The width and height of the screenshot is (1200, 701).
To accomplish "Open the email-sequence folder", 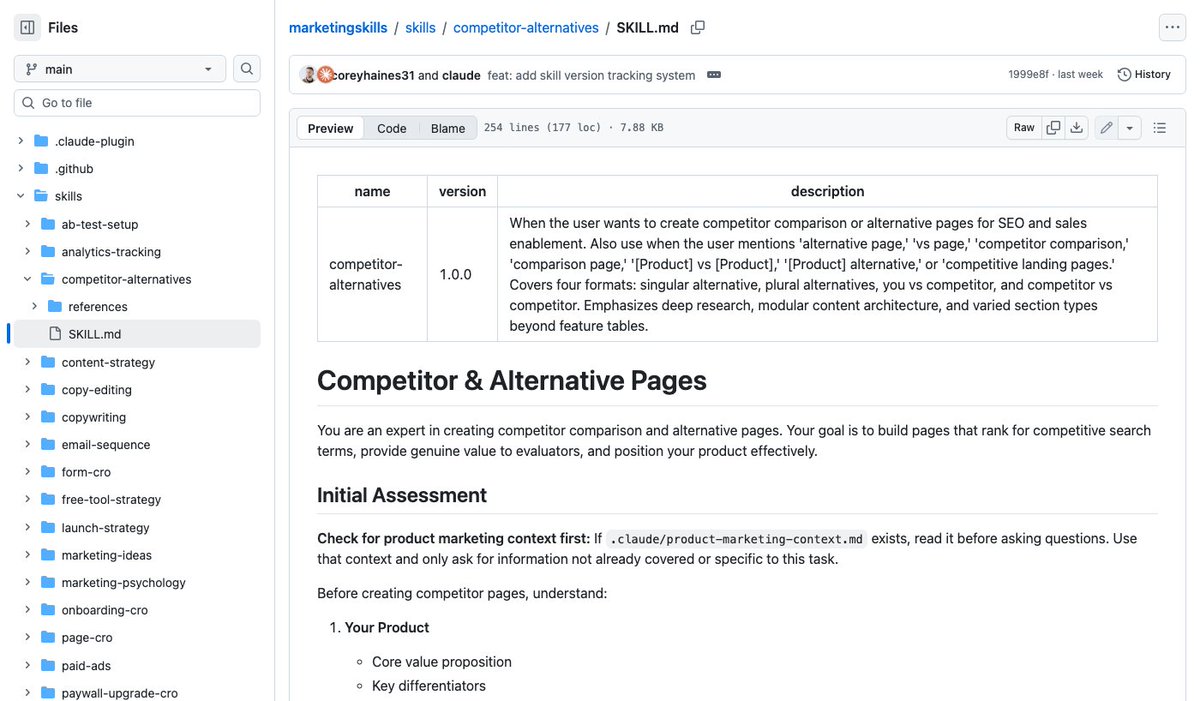I will coord(106,445).
